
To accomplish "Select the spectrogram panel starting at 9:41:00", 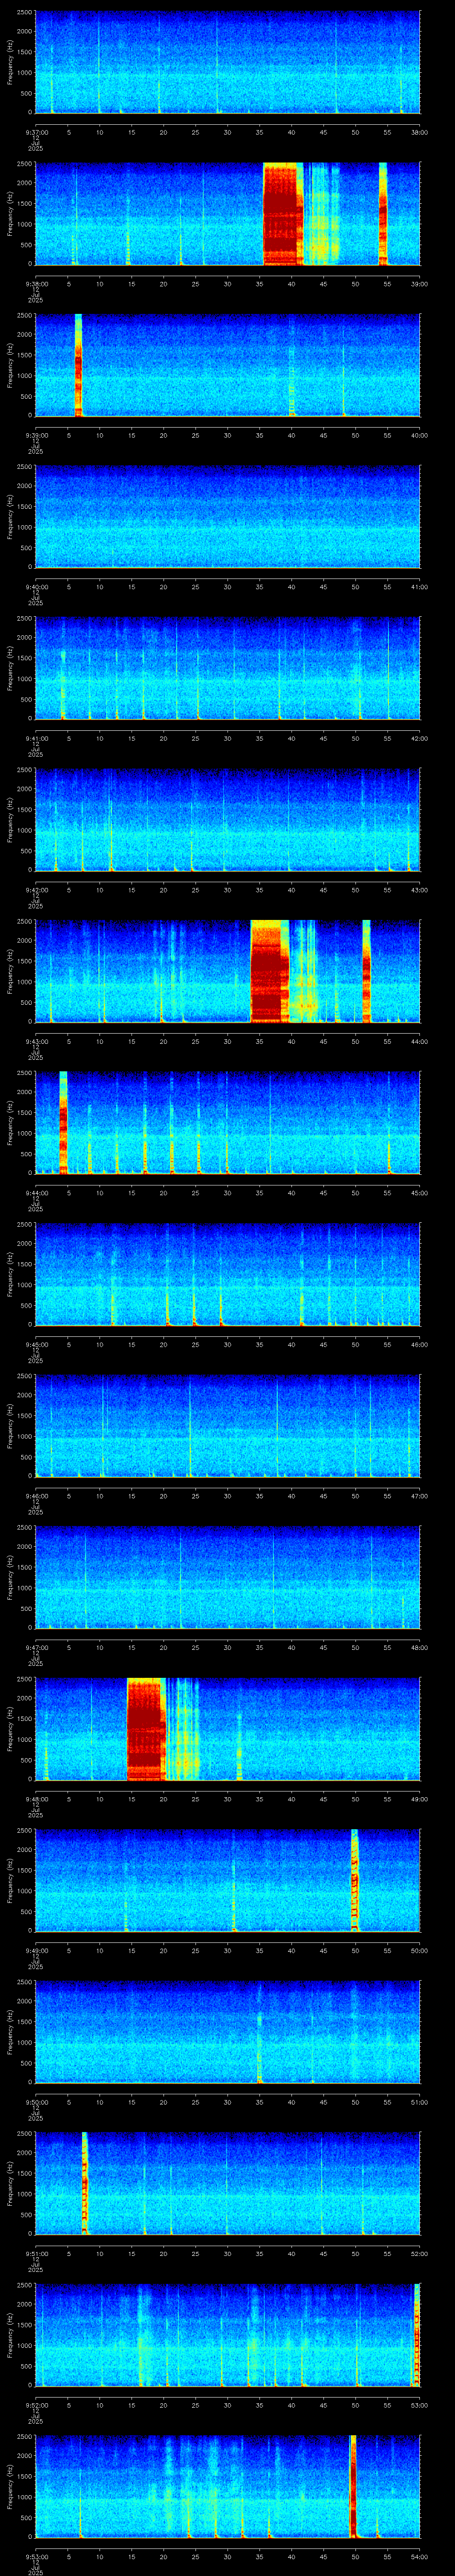I will (x=227, y=669).
